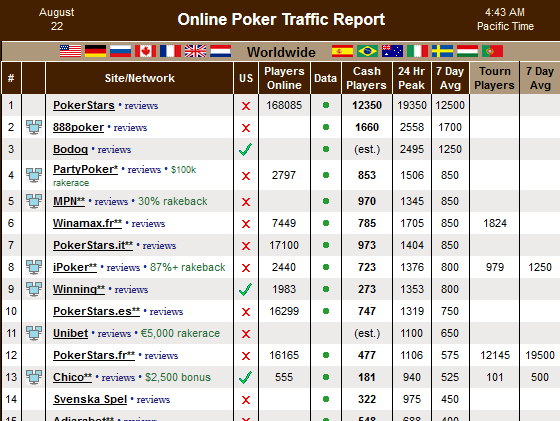The image size is (560, 421).
Task: Open the Svenska Spel link
Action: pos(90,399)
